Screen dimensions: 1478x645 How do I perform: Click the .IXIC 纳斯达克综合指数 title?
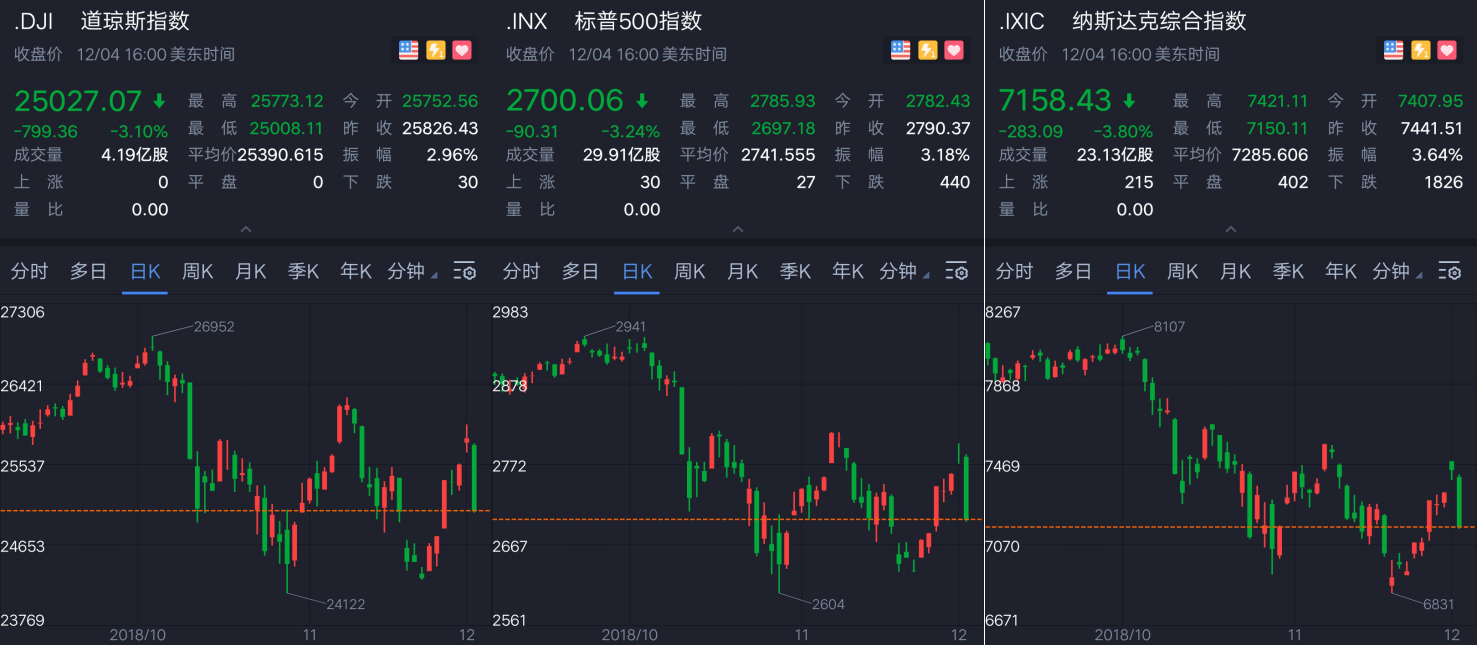1122,21
